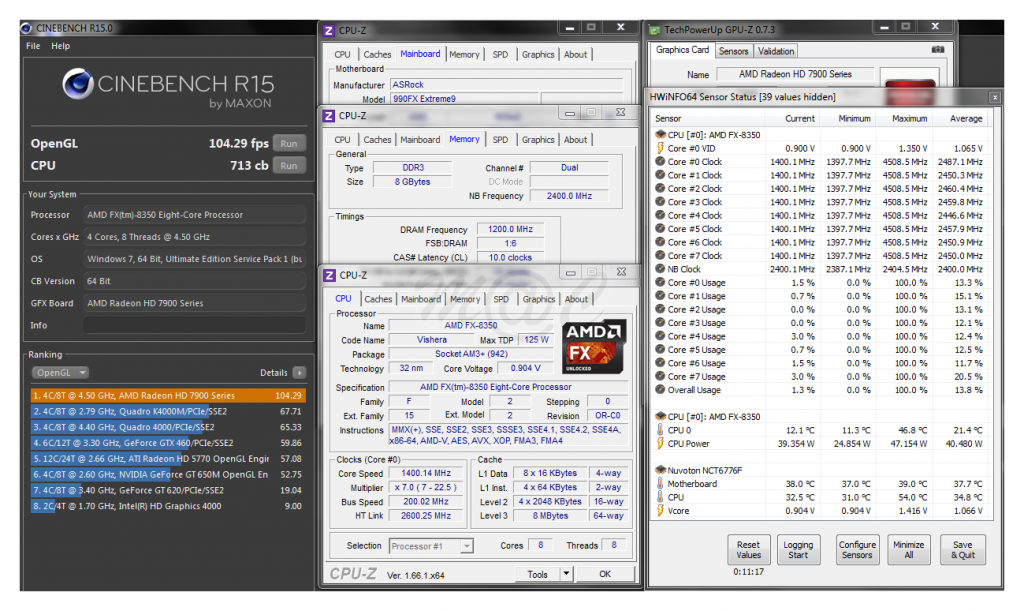Run the CPU benchmark in Cinebench
Image resolution: width=1024 pixels, height=610 pixels.
tap(289, 166)
